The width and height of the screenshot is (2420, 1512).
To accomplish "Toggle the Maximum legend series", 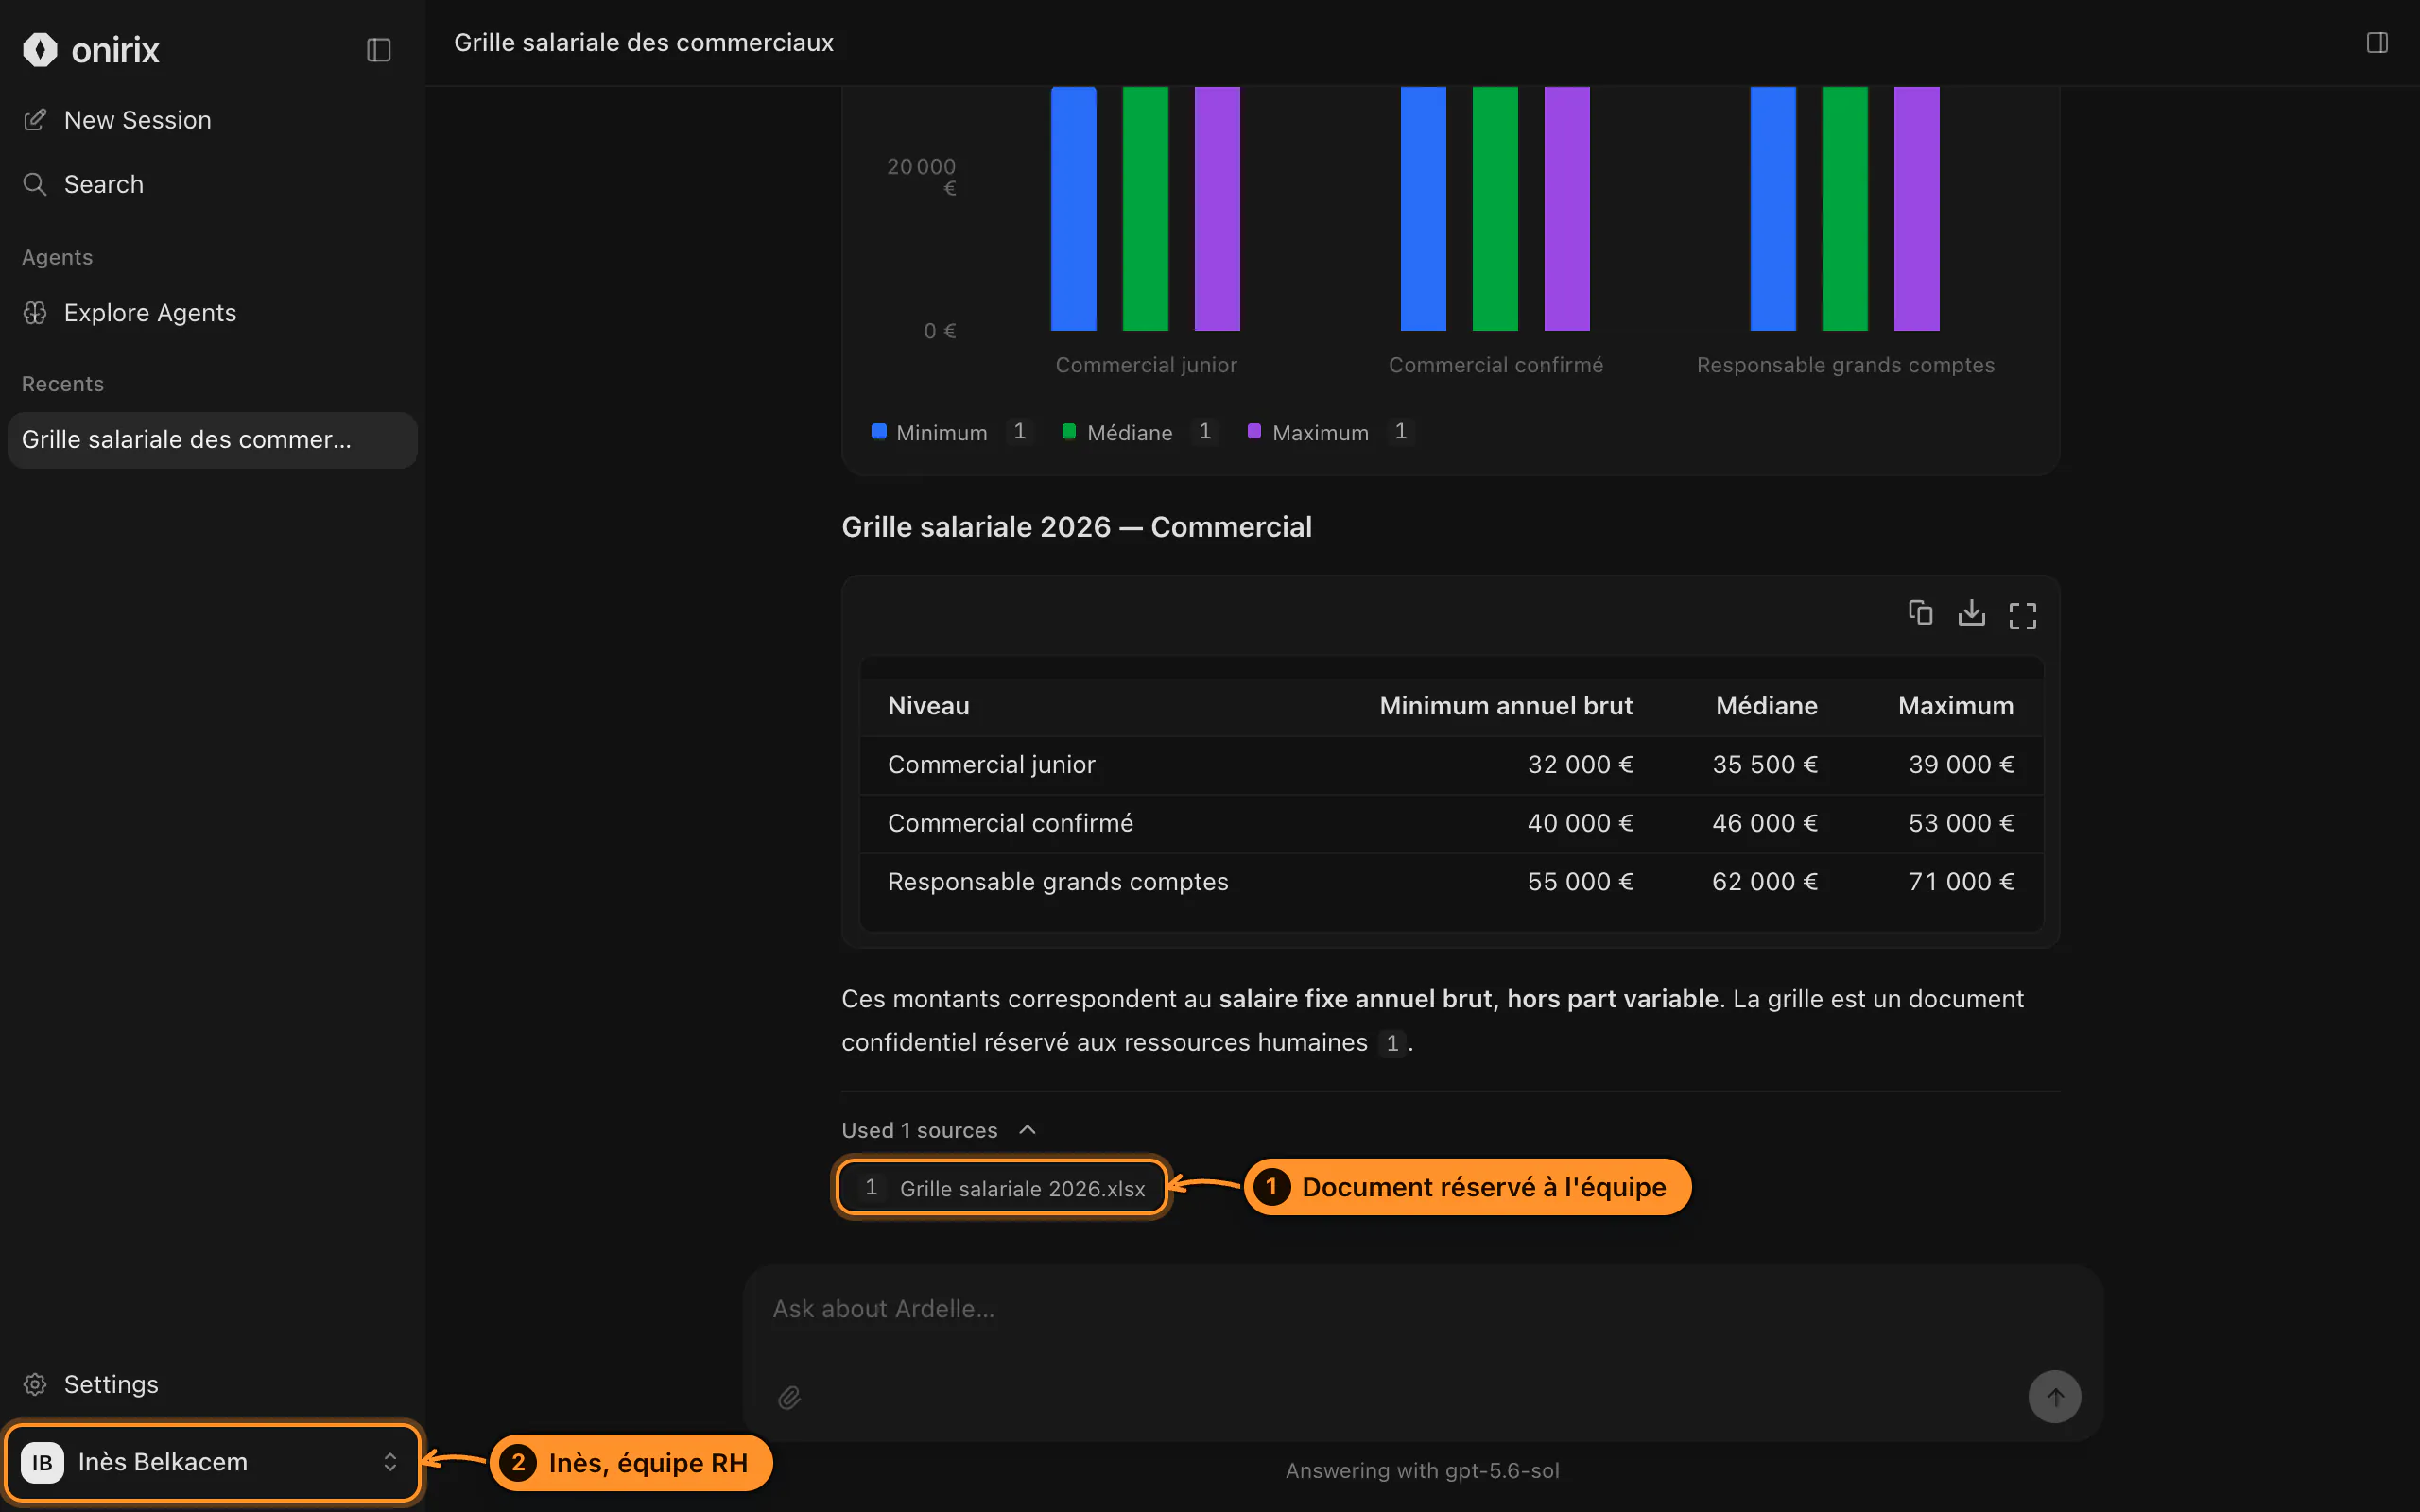I will [1308, 432].
